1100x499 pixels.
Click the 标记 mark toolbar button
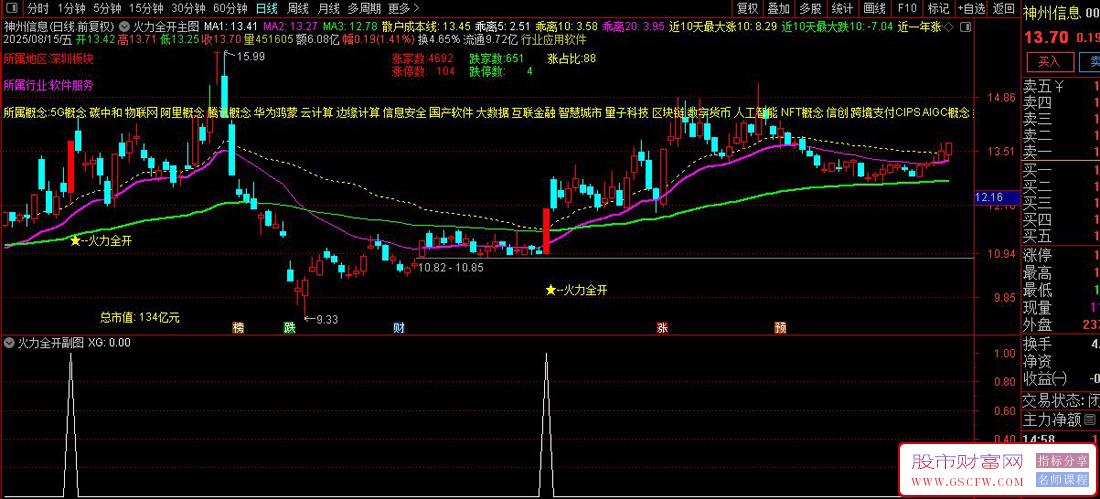click(937, 8)
